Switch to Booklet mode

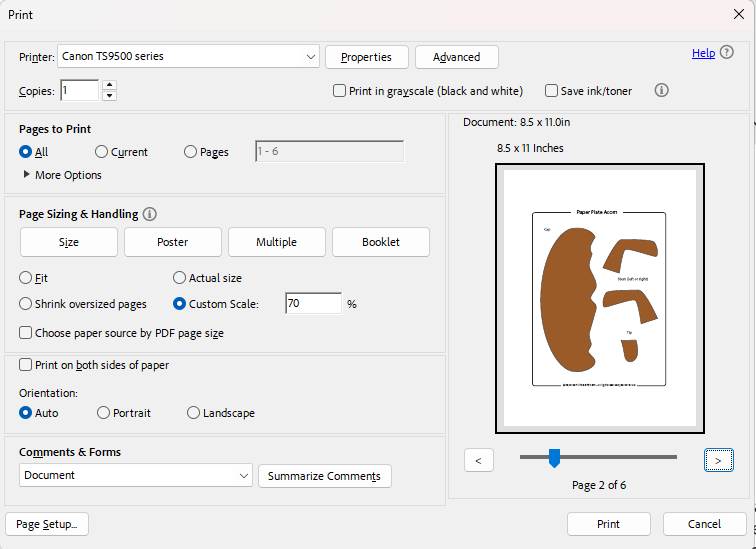point(381,242)
